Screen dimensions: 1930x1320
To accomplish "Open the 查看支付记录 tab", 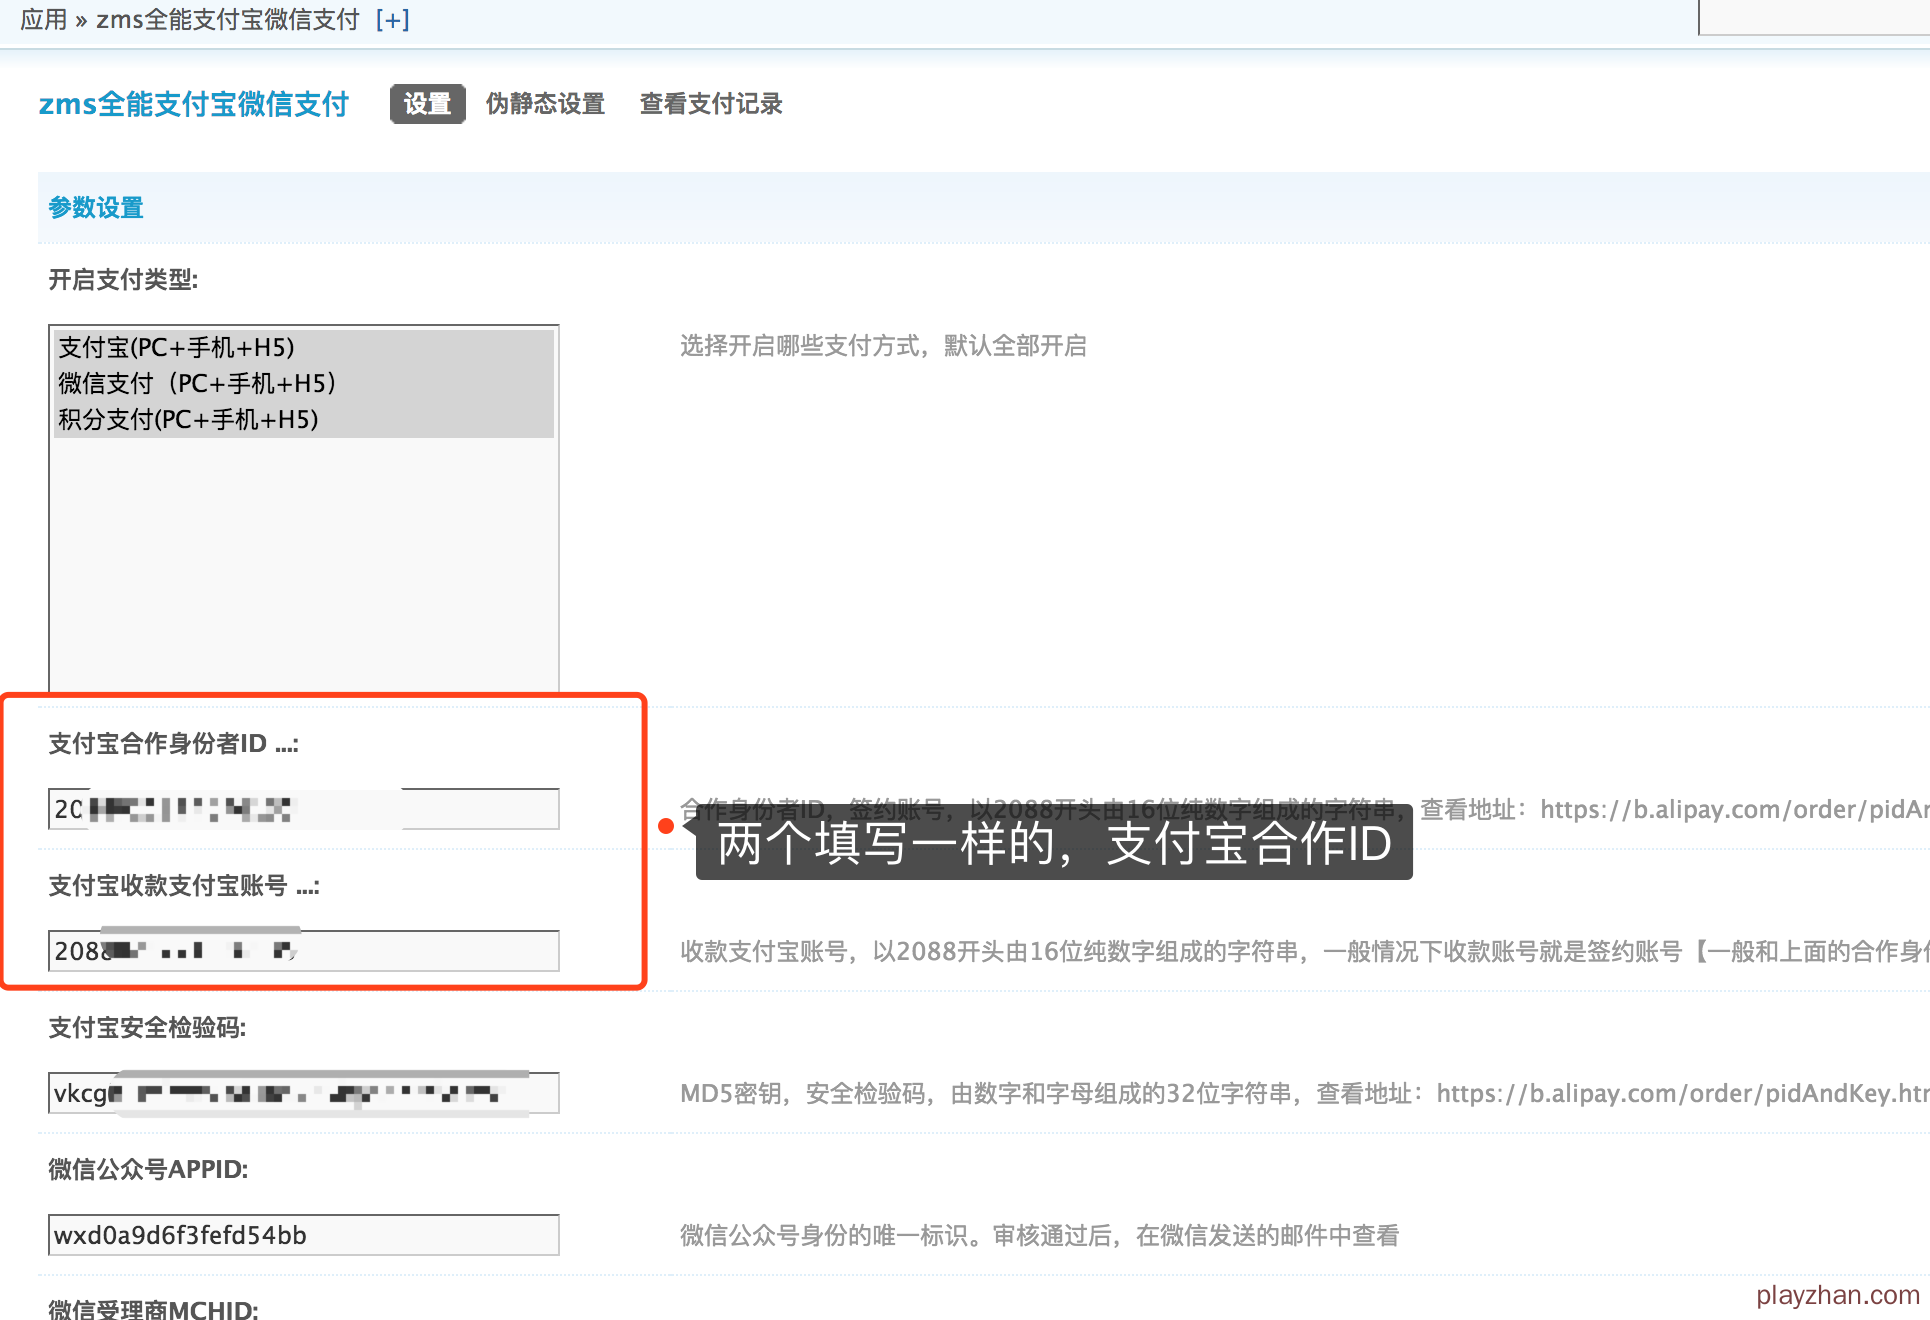I will coord(710,104).
